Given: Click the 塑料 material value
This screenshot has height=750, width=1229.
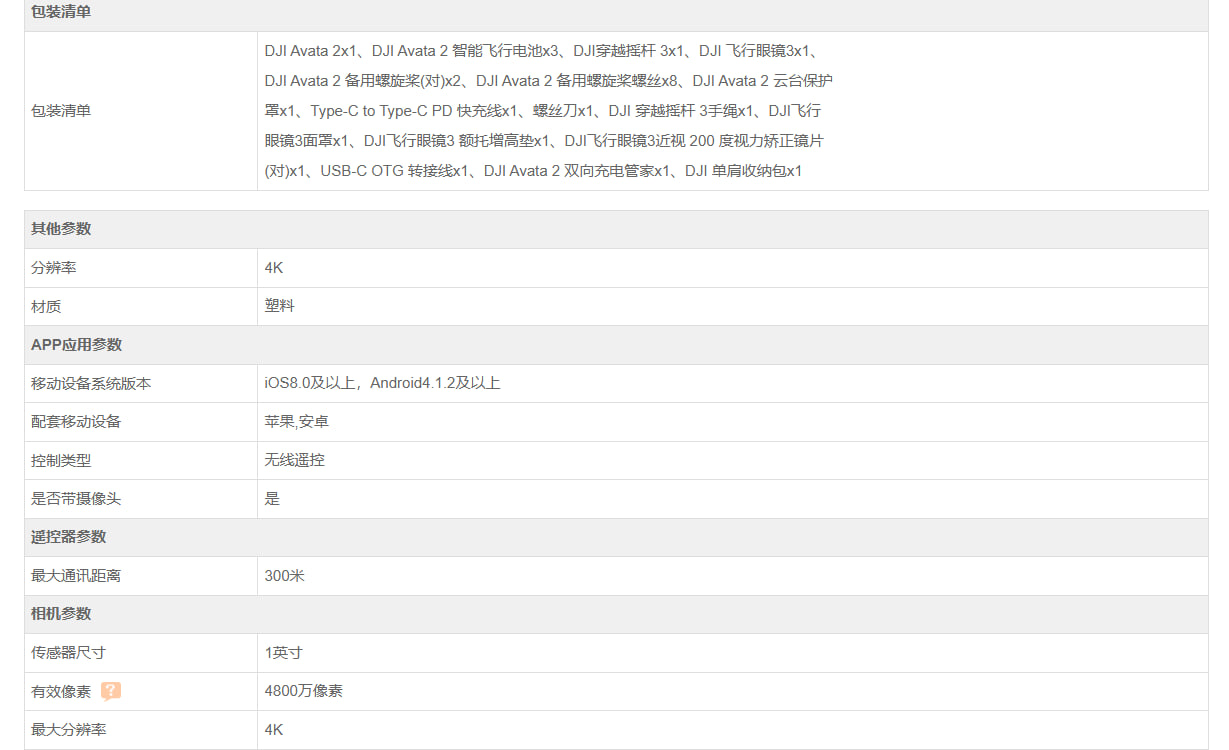Looking at the screenshot, I should 279,306.
